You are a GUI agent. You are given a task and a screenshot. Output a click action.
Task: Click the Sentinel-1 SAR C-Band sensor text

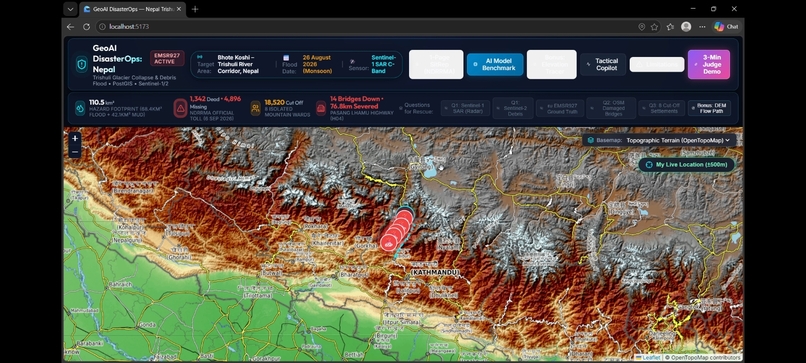(383, 64)
